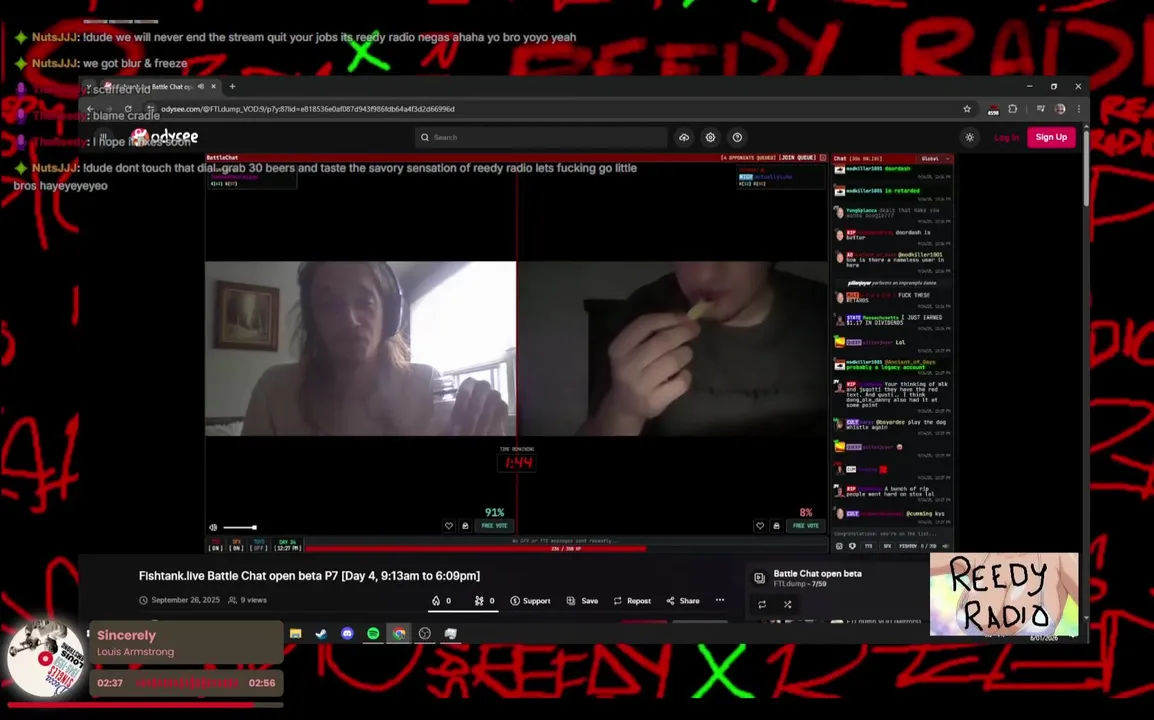The width and height of the screenshot is (1154, 720).
Task: Click the Share button
Action: click(x=683, y=601)
